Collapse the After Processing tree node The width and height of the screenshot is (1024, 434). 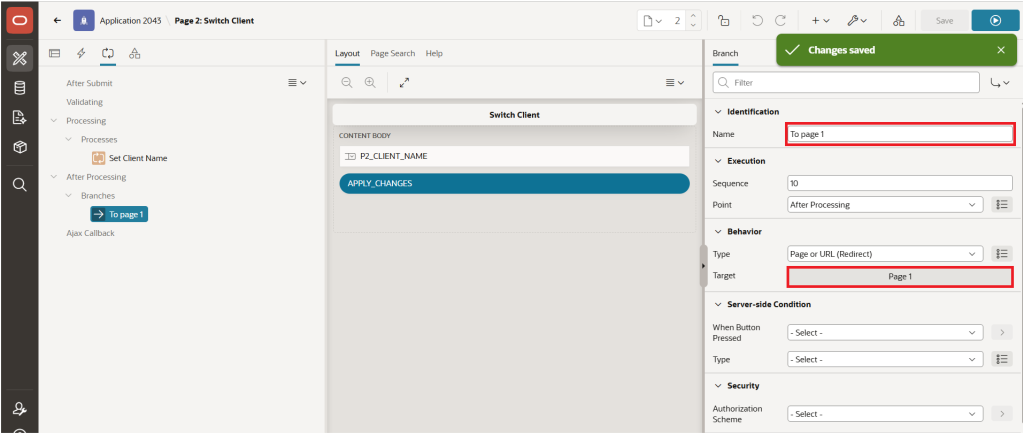coord(54,177)
